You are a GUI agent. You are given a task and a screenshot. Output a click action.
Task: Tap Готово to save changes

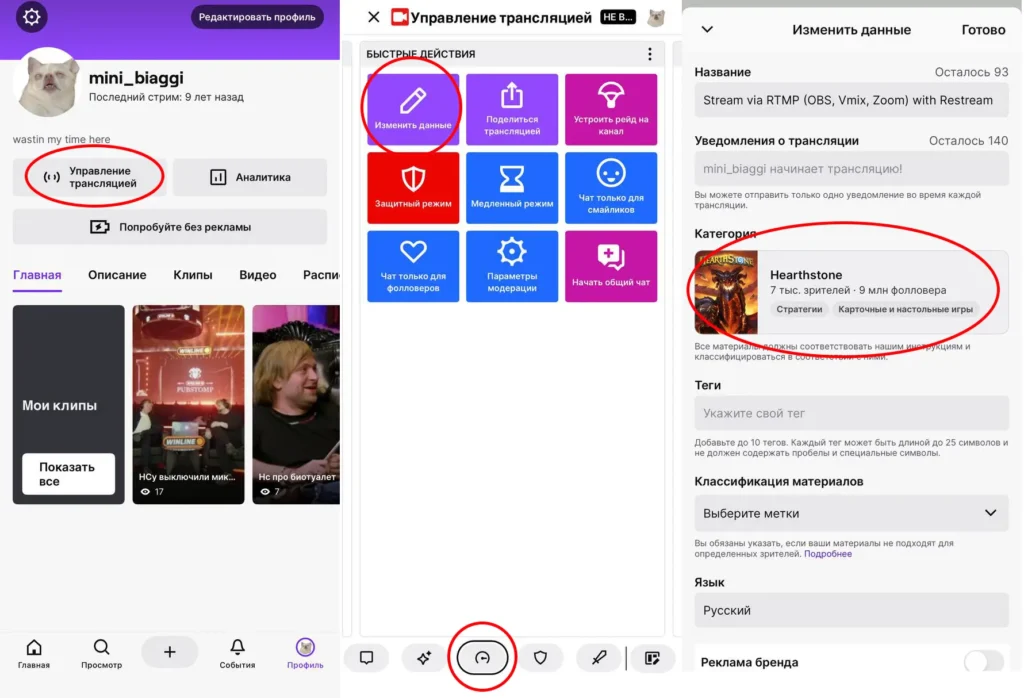(982, 30)
